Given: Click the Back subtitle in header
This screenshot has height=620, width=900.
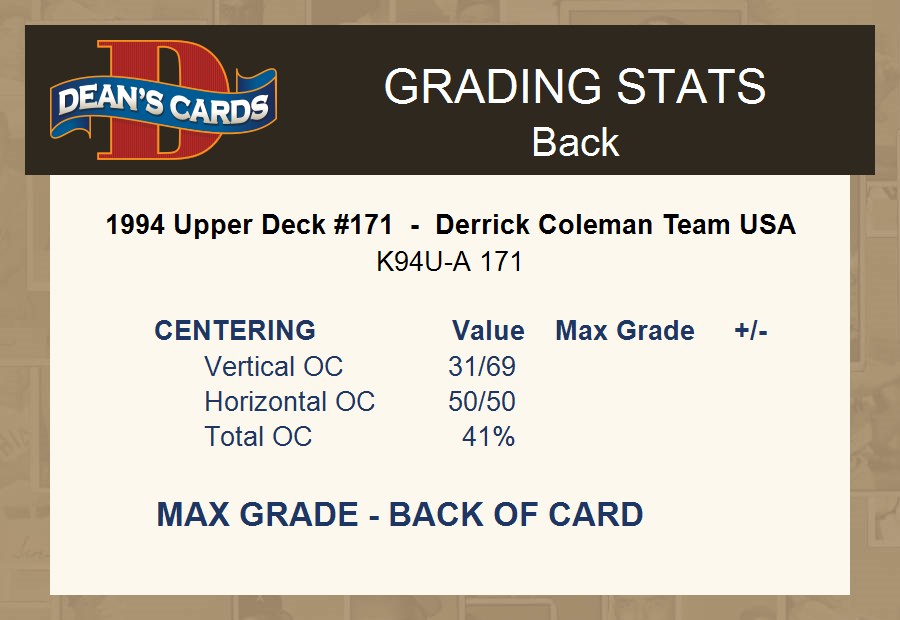Looking at the screenshot, I should point(575,141).
